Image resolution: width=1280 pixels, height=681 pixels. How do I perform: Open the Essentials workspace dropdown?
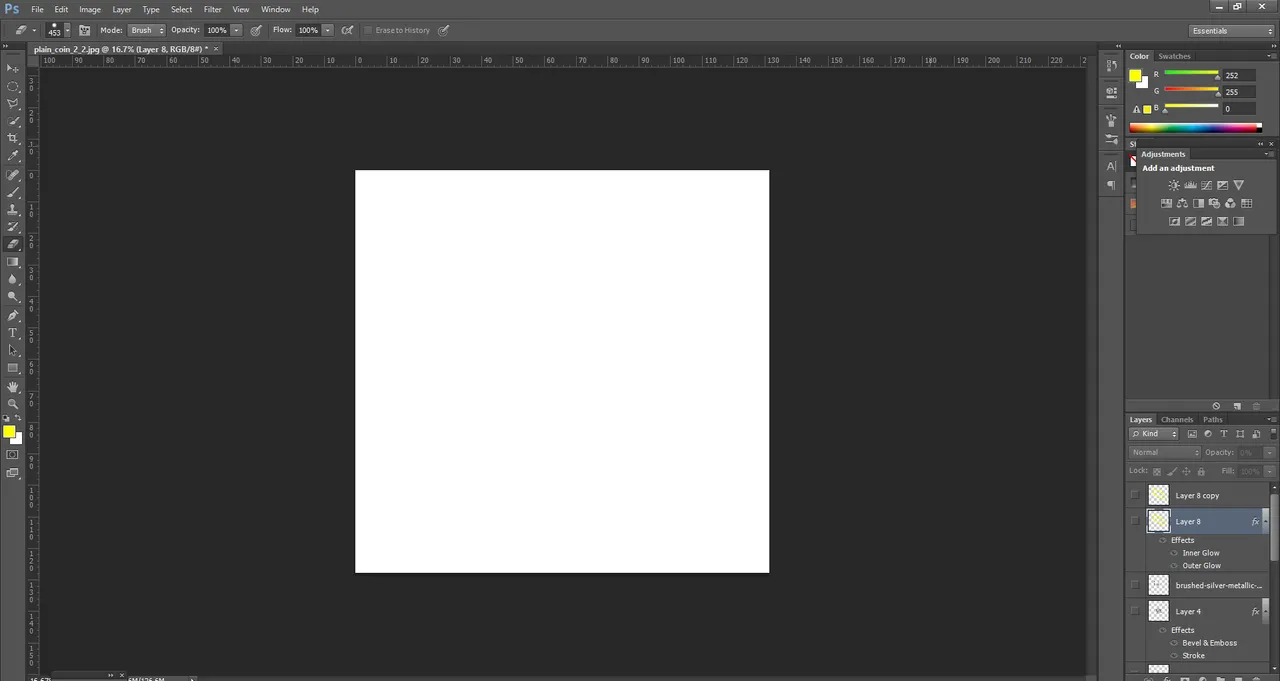[1233, 31]
